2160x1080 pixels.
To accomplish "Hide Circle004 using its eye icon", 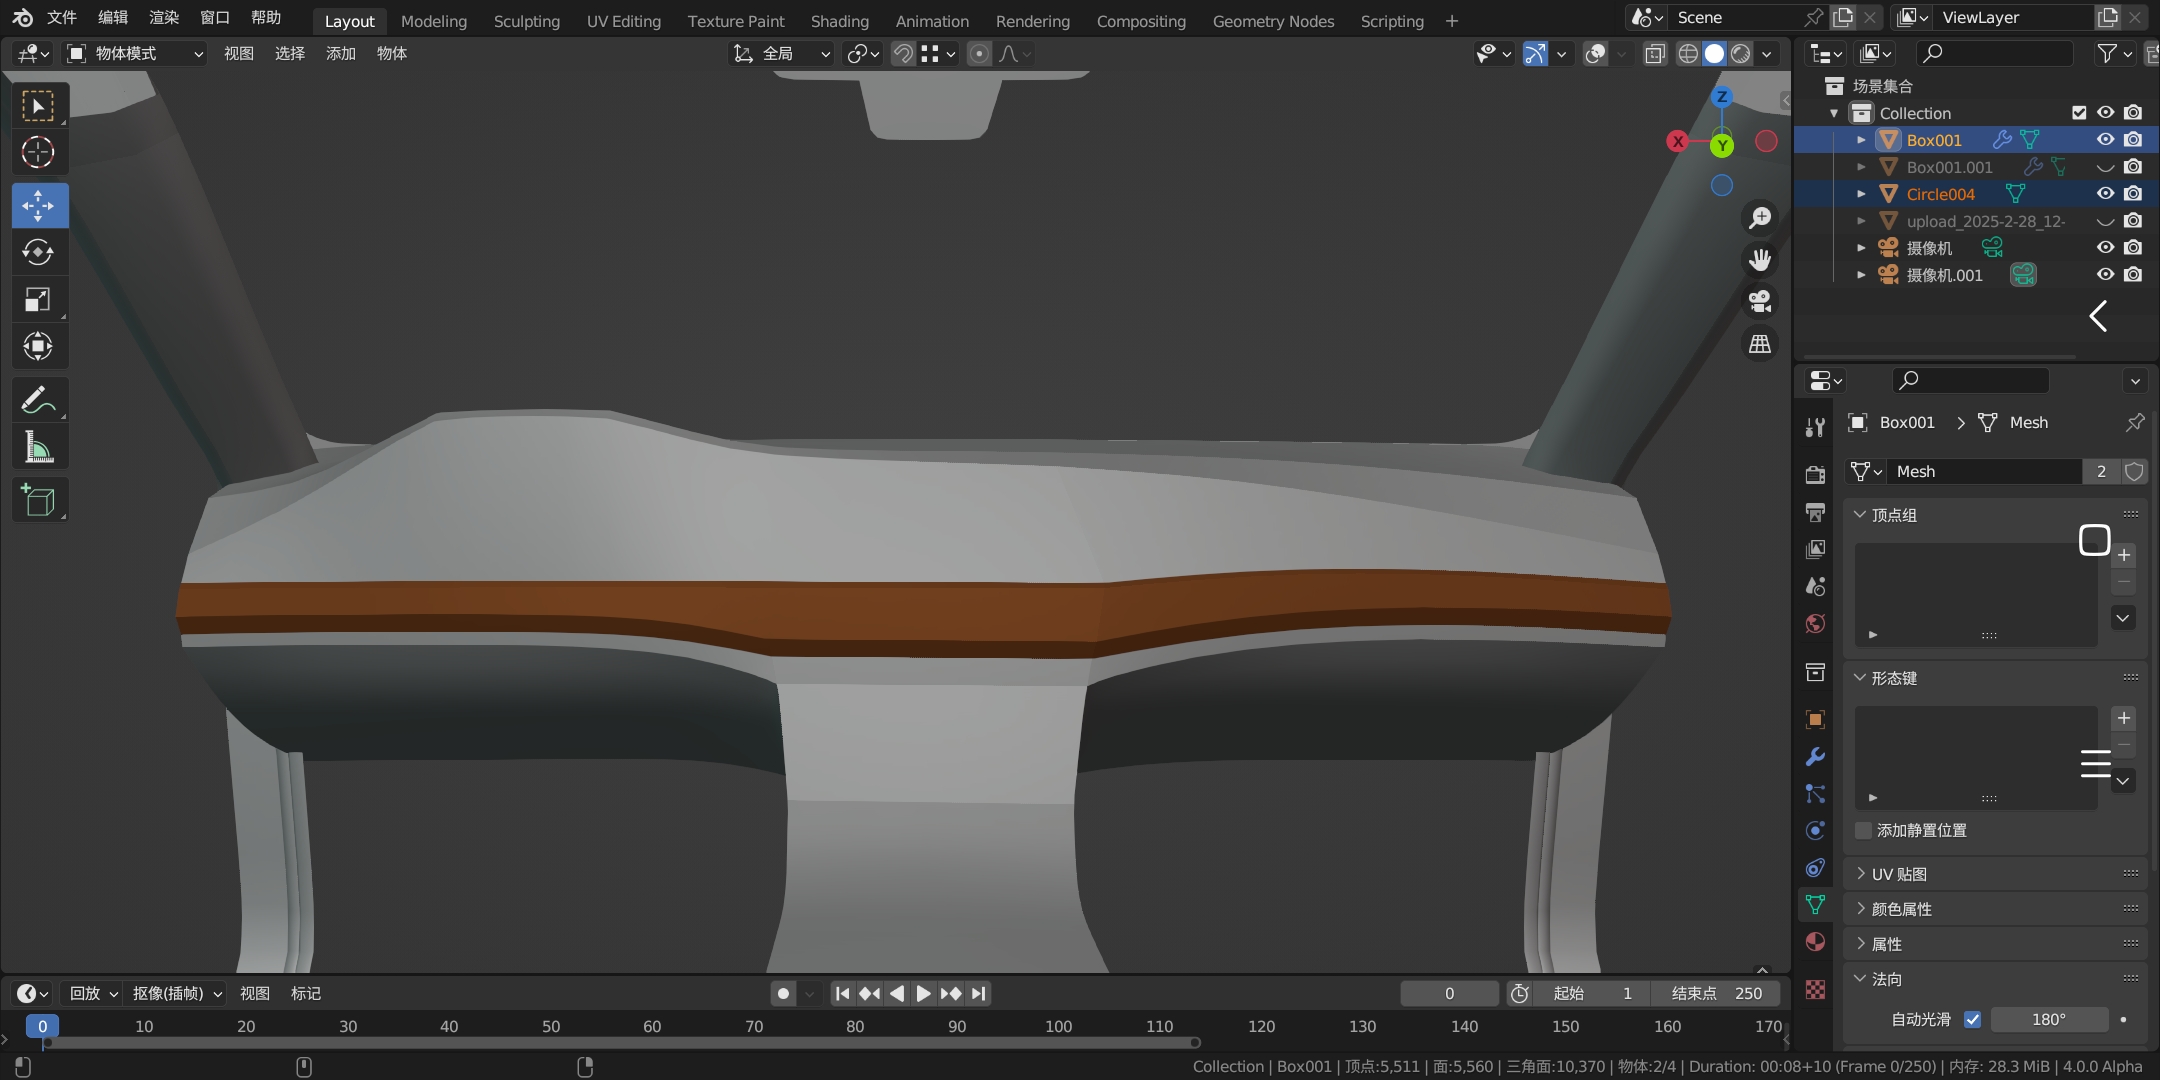I will tap(2105, 194).
